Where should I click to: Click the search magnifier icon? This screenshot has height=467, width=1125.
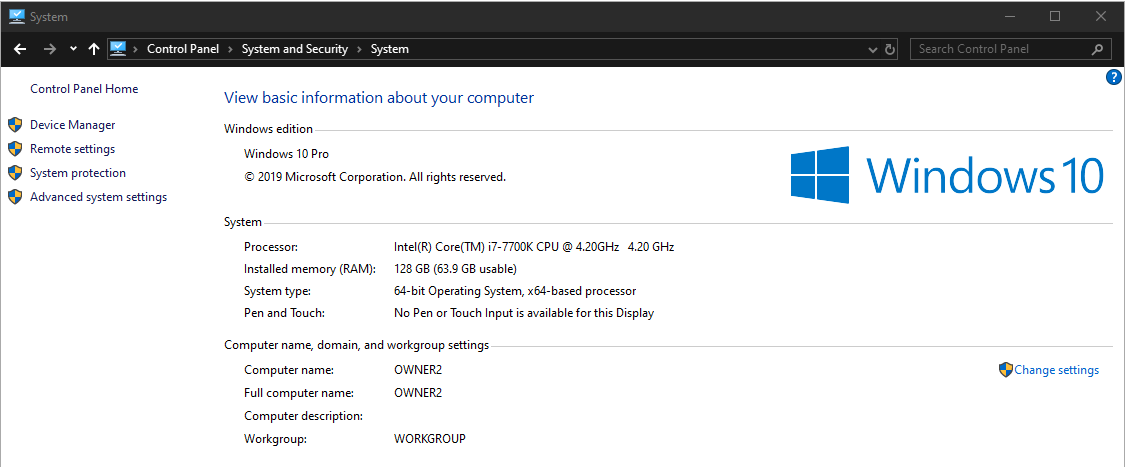[1097, 49]
